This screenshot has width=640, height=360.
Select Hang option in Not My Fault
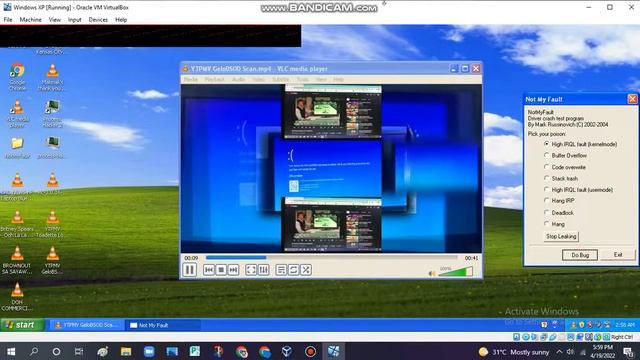[554, 224]
